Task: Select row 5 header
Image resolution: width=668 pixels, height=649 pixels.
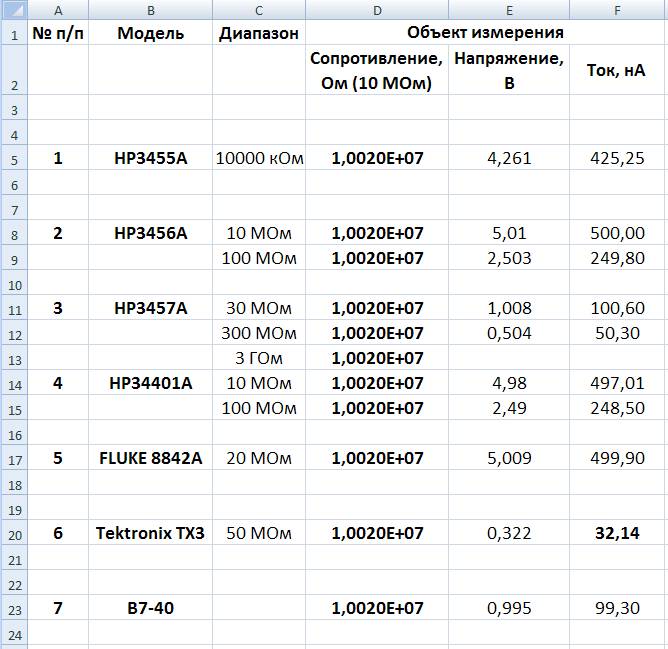Action: point(14,158)
